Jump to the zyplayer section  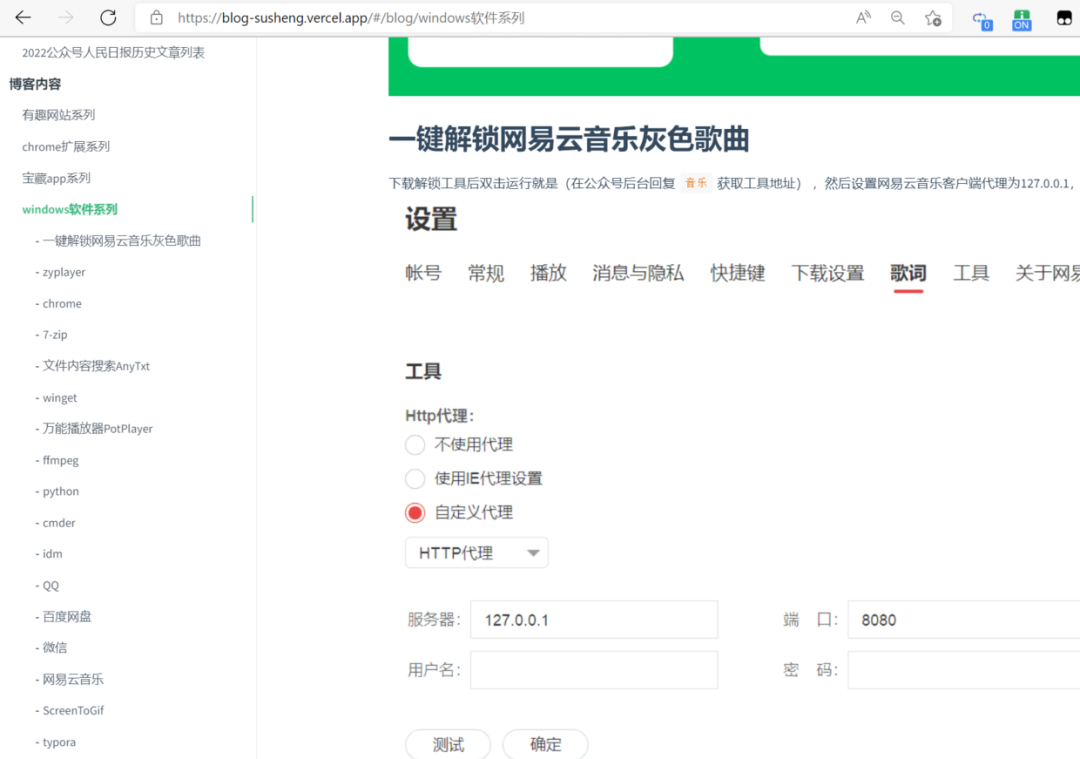click(x=64, y=272)
